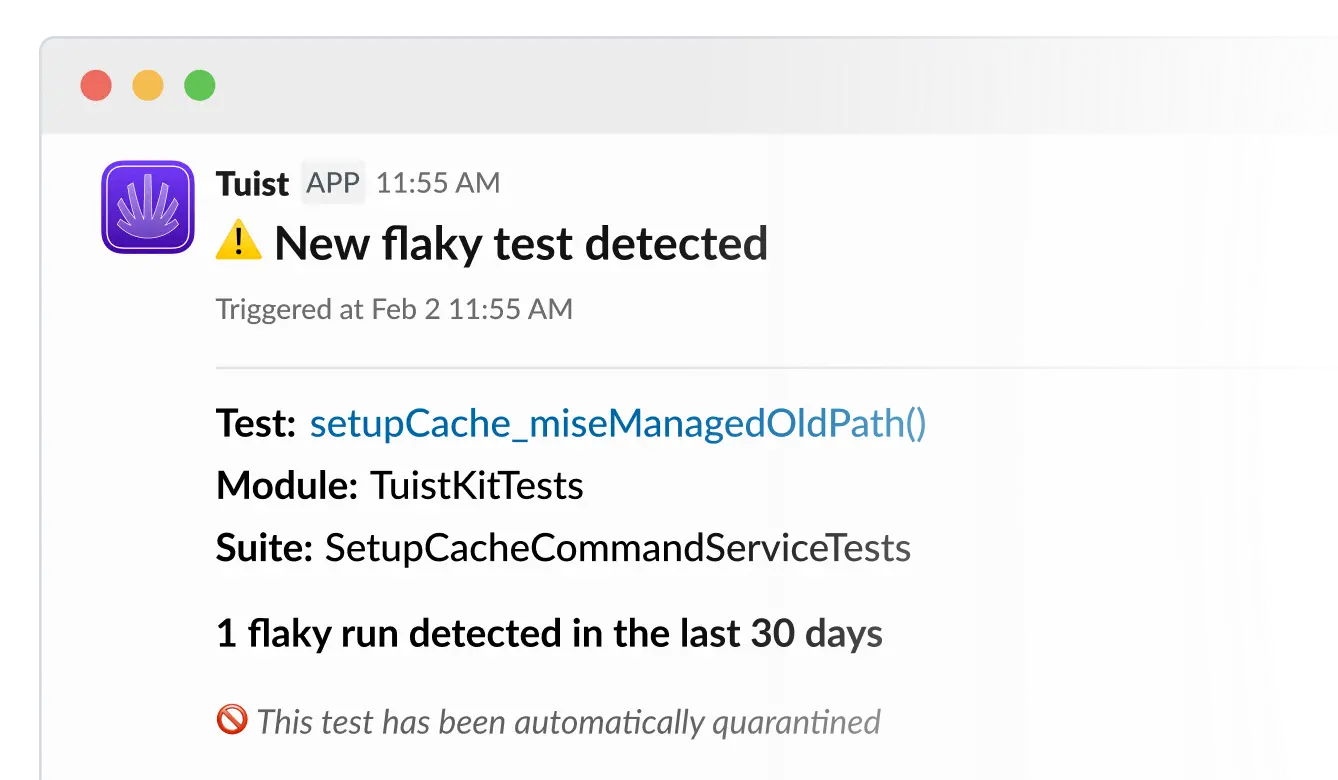This screenshot has height=780, width=1338.
Task: Click the warning sign before flaky test title
Action: pos(238,241)
